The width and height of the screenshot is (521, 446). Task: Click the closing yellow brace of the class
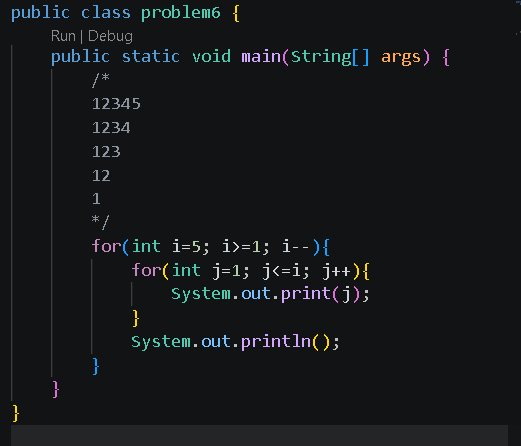(x=16, y=414)
